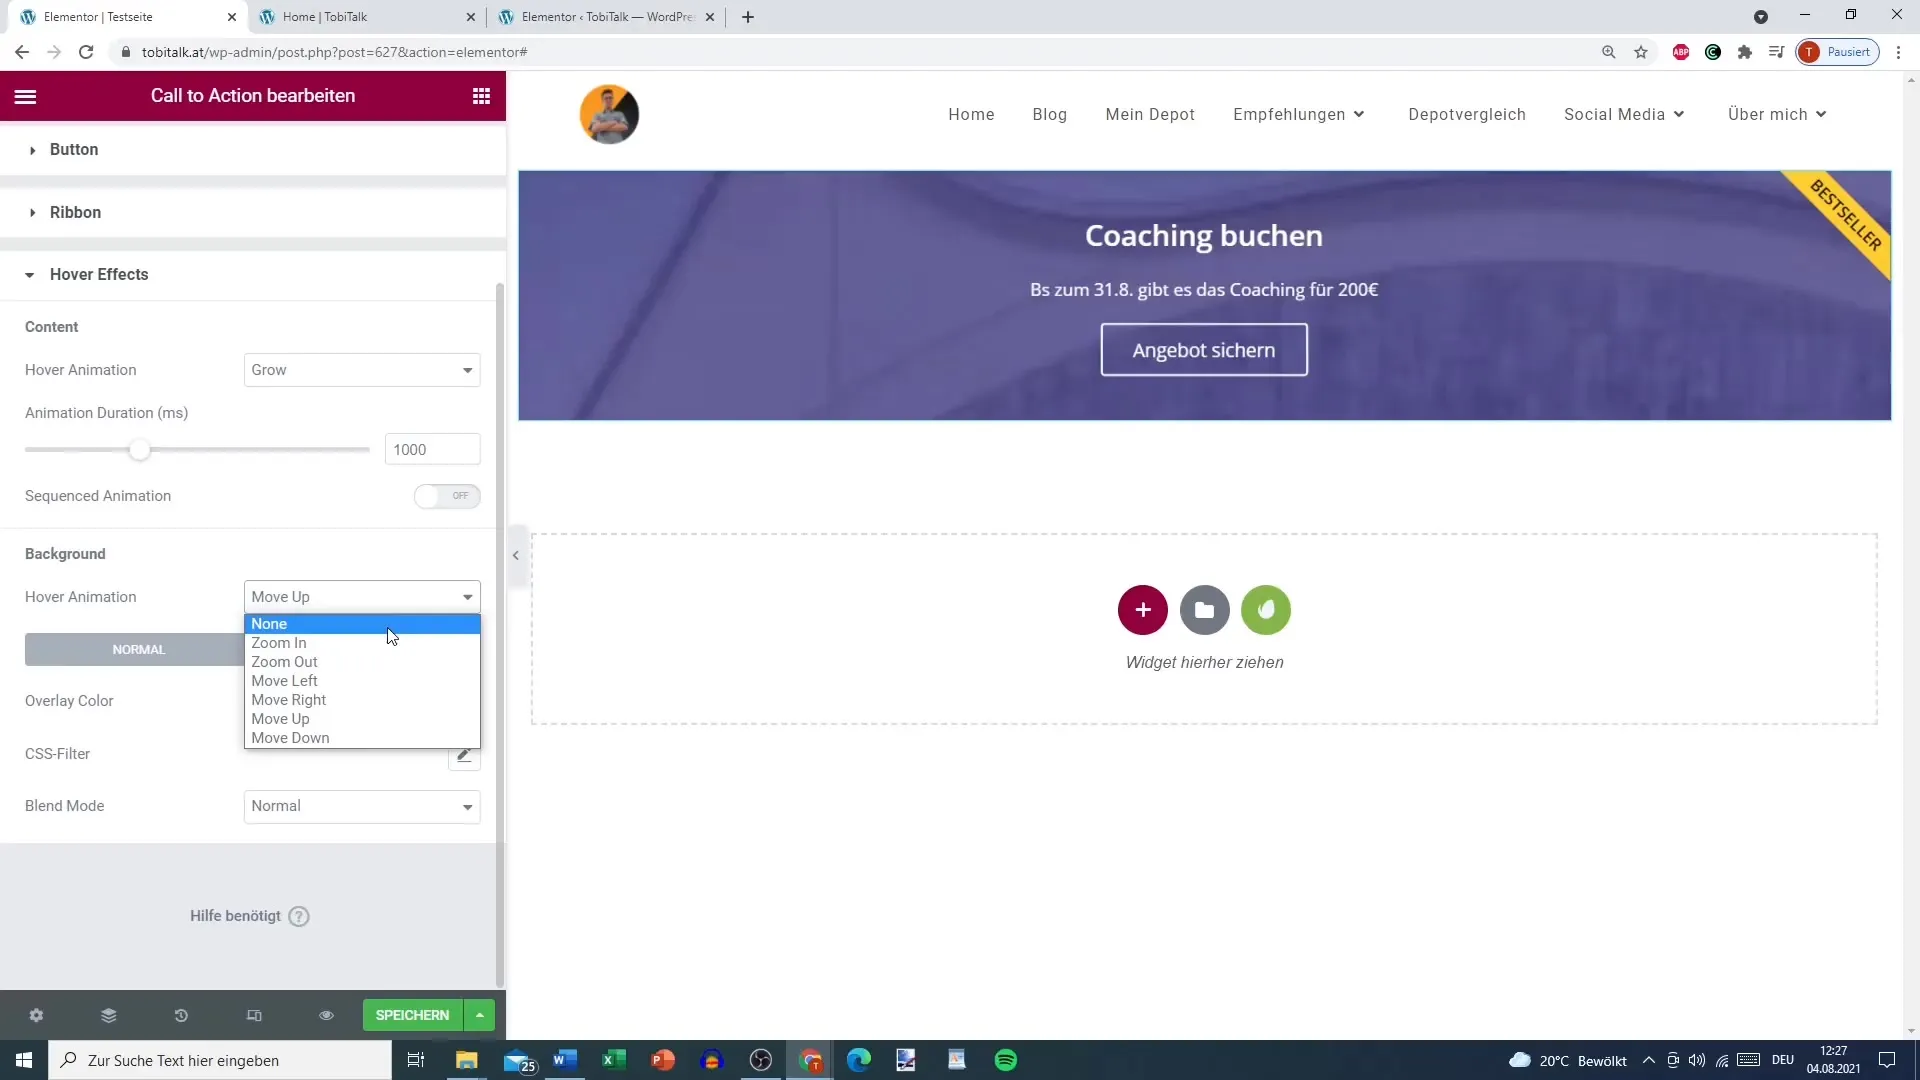Add new section with plus button
Viewport: 1920px width, 1080px height.
(1143, 610)
